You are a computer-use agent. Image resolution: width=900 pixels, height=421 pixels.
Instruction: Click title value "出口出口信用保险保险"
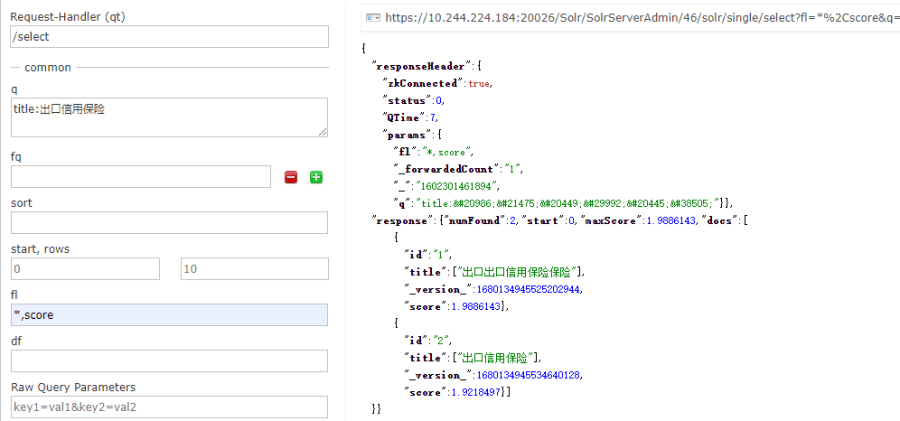[517, 272]
